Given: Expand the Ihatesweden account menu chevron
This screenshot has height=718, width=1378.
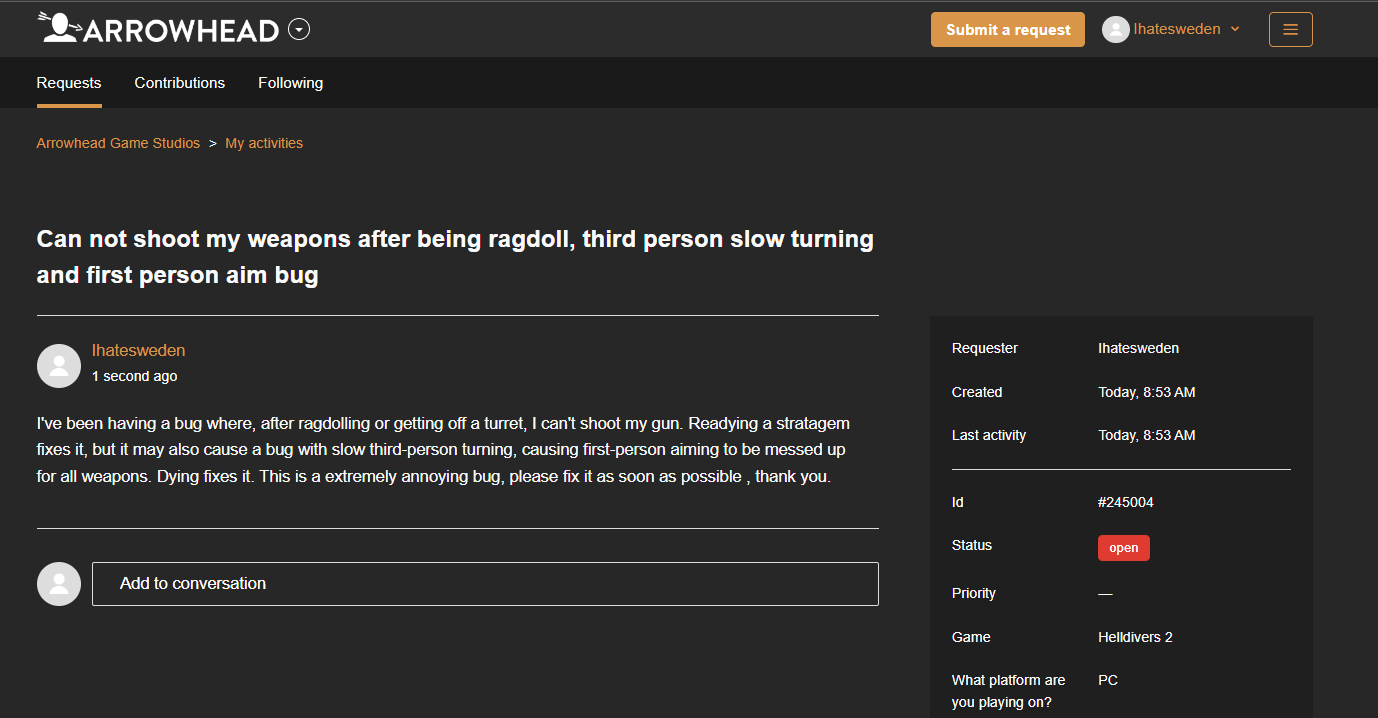Looking at the screenshot, I should coord(1235,30).
